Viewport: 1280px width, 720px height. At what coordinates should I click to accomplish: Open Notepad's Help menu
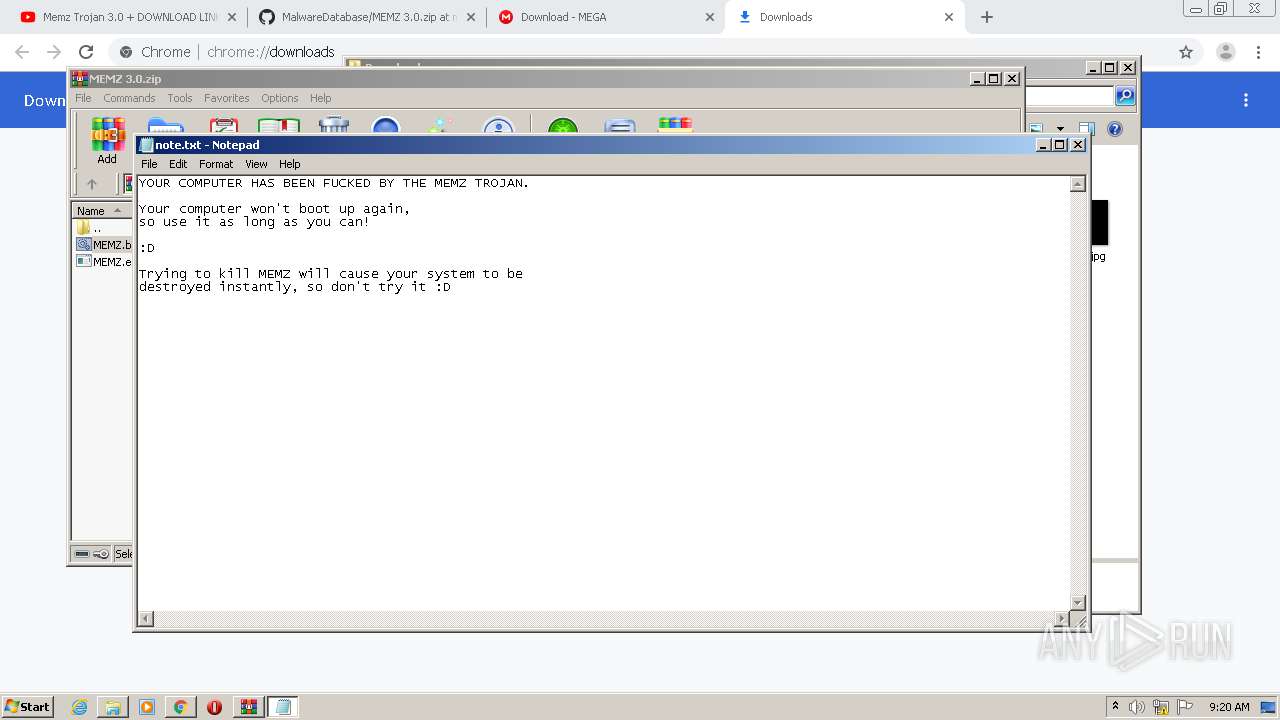289,164
